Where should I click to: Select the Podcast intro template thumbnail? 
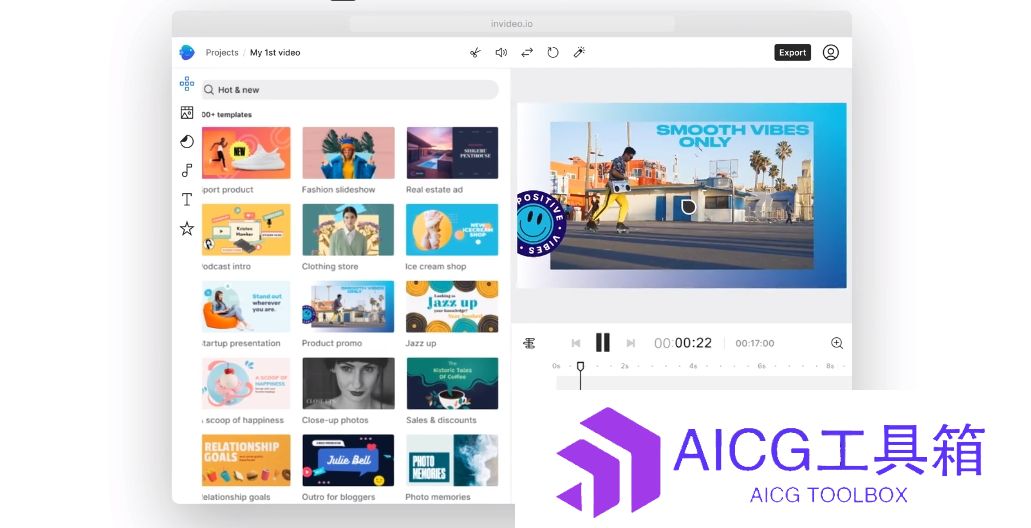click(x=246, y=229)
